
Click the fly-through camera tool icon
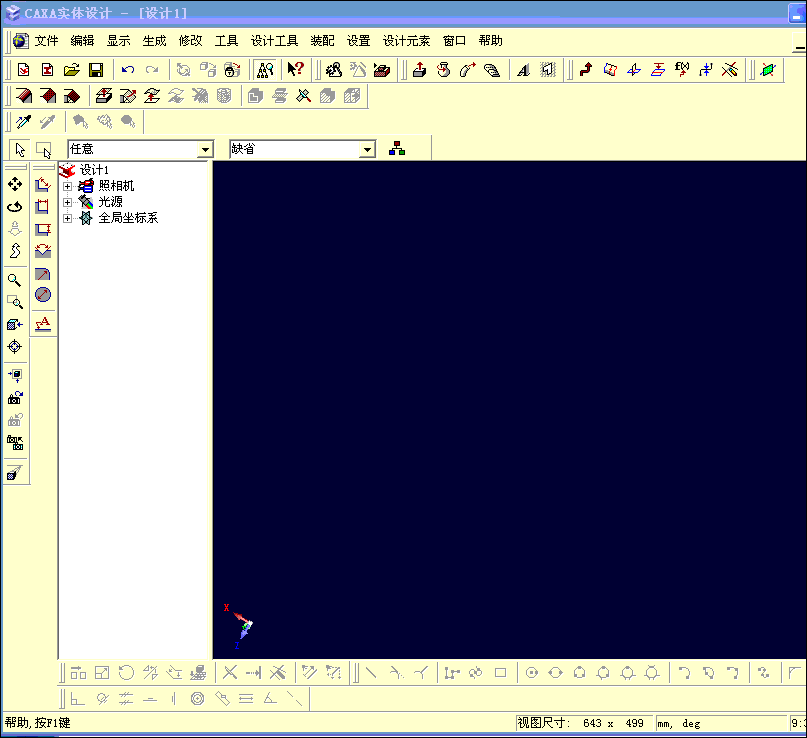15,251
